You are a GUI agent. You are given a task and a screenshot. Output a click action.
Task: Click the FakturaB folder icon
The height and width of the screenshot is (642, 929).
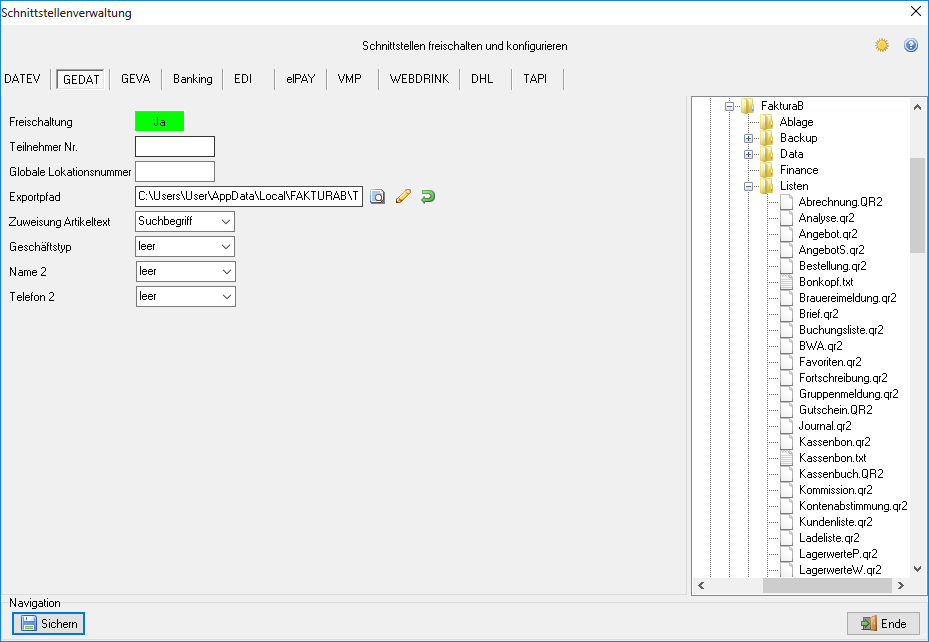click(x=748, y=106)
